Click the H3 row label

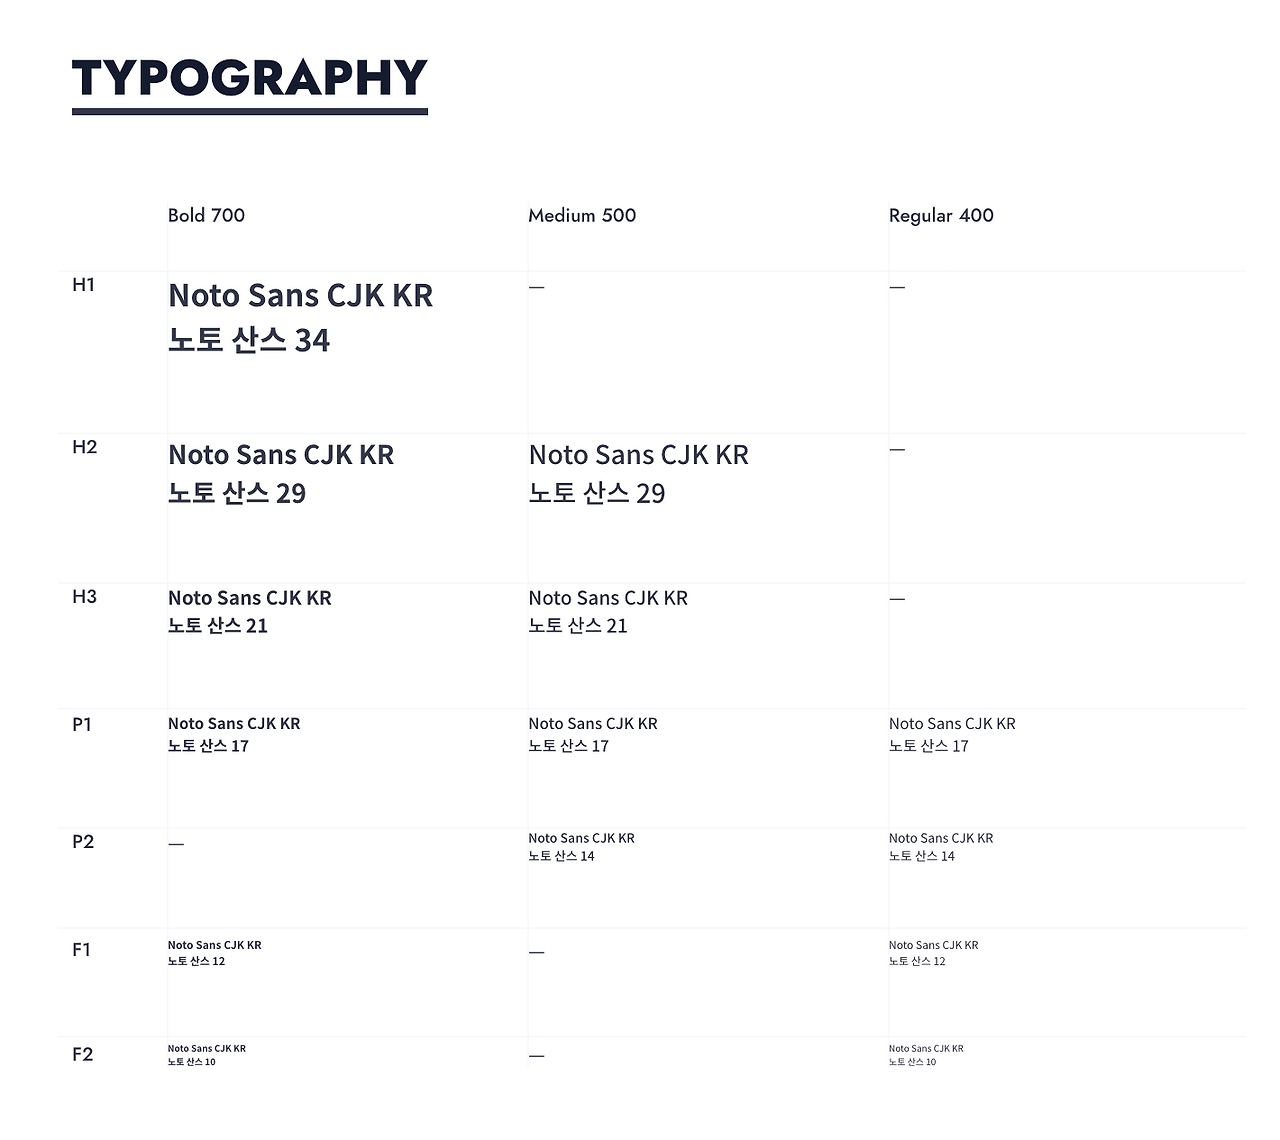coord(85,597)
